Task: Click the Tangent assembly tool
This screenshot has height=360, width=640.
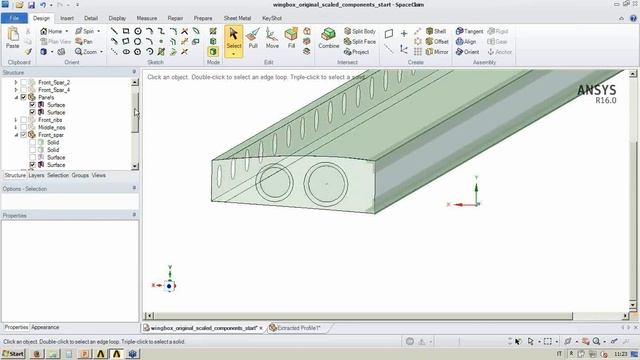Action: [x=469, y=31]
